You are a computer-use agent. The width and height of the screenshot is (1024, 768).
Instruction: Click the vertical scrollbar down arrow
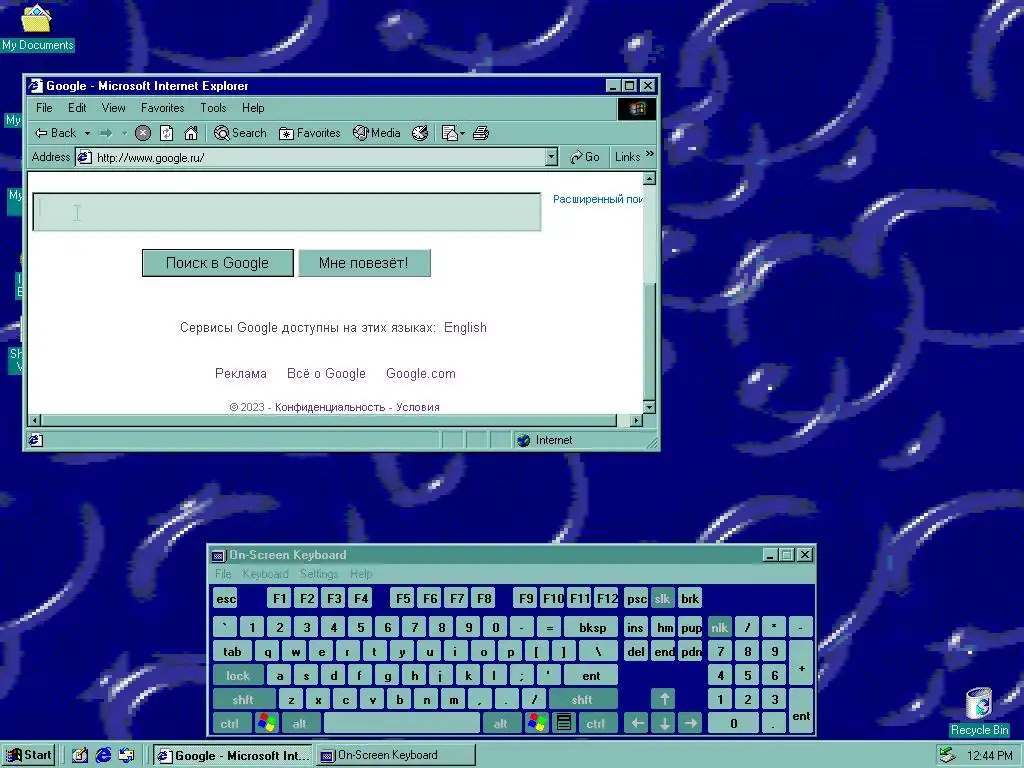(649, 407)
